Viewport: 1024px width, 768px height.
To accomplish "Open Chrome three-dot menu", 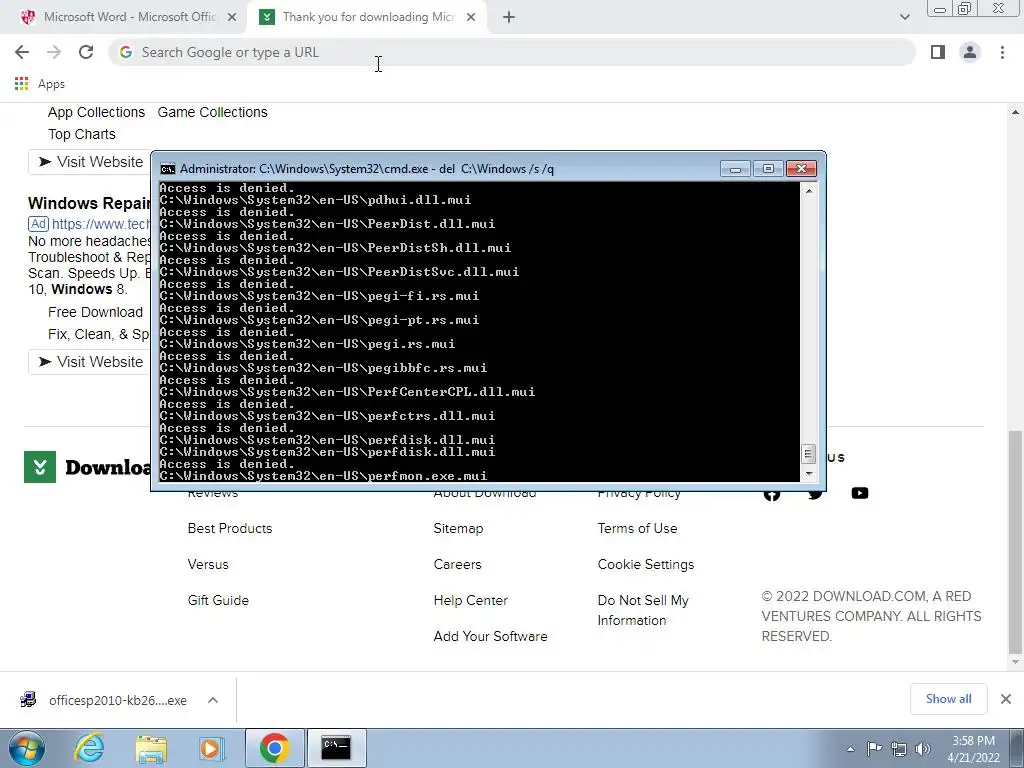I will click(x=1002, y=52).
